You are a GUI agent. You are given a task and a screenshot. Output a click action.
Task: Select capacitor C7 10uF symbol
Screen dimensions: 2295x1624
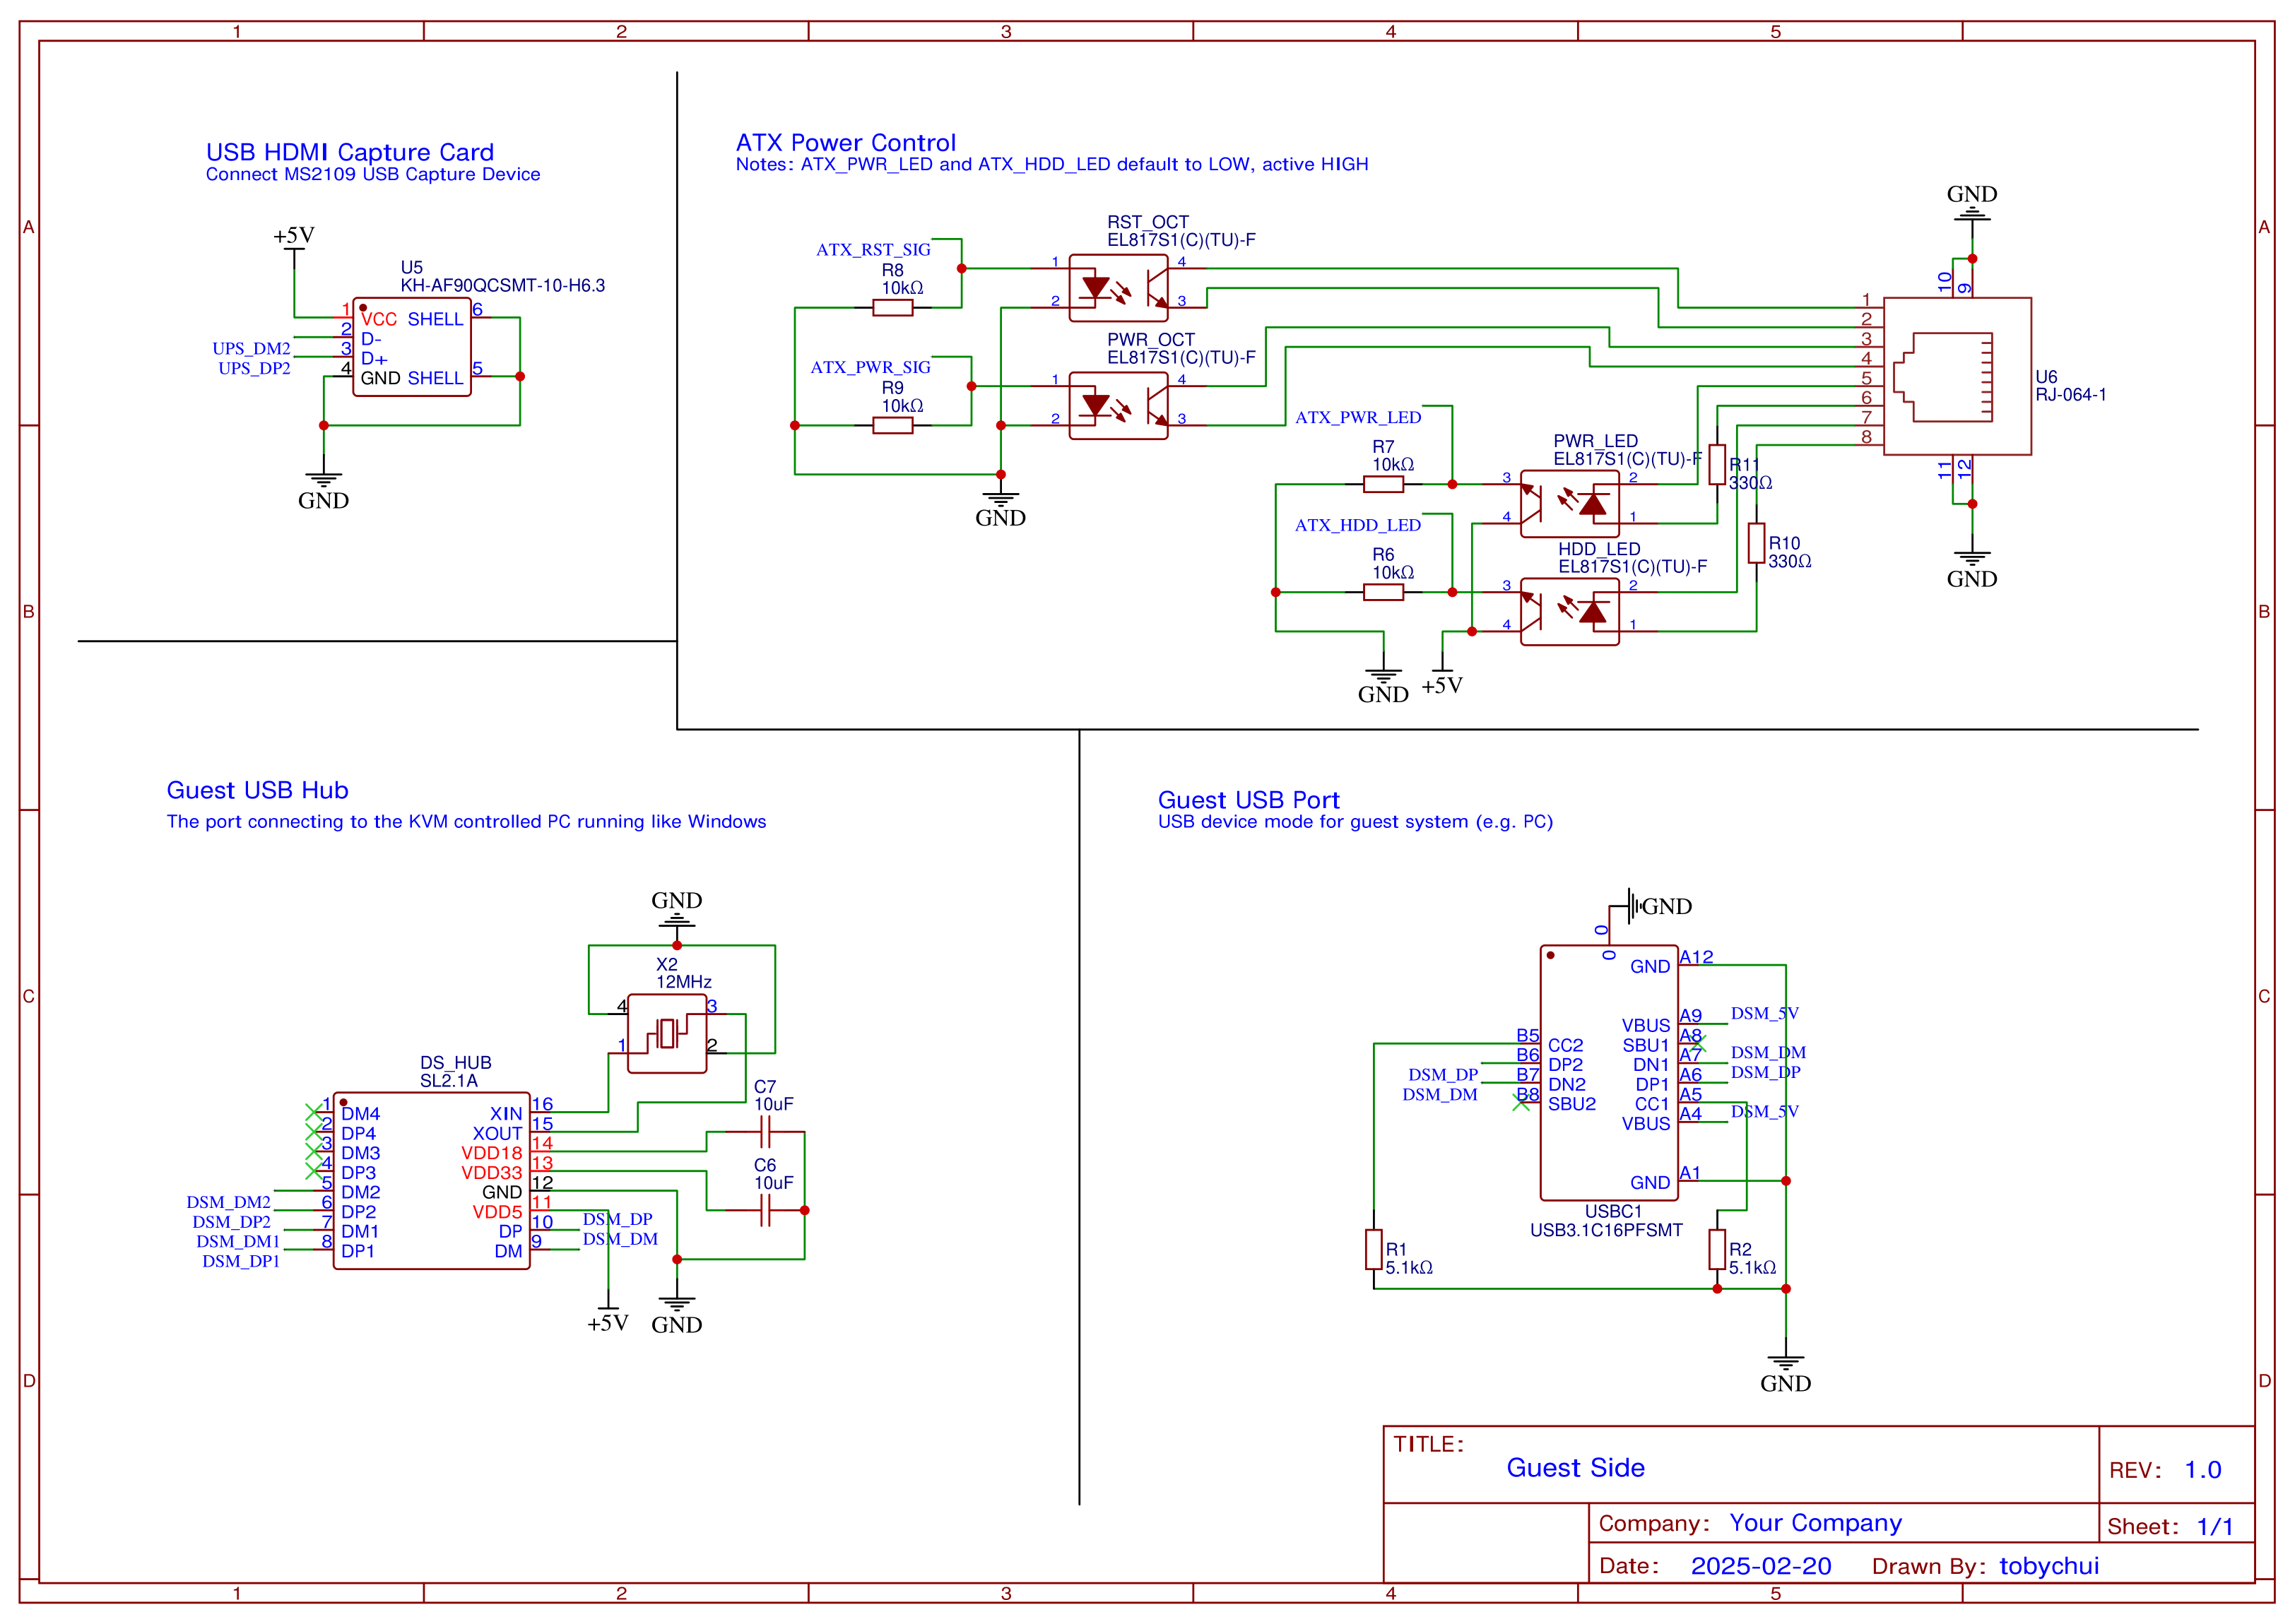(765, 1131)
